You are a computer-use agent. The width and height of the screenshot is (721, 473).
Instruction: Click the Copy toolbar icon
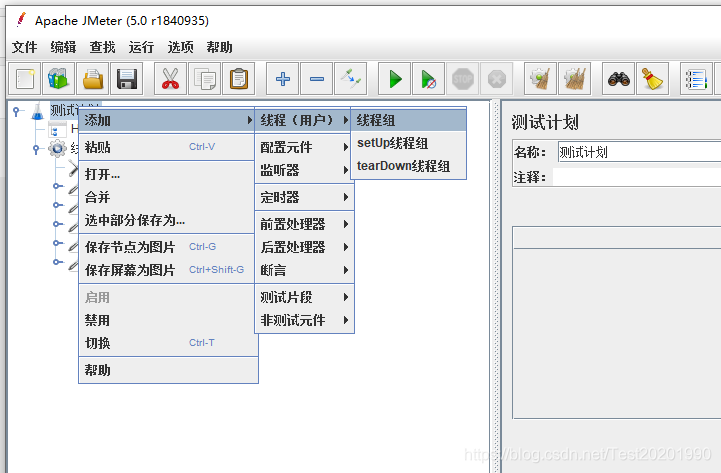click(x=204, y=79)
